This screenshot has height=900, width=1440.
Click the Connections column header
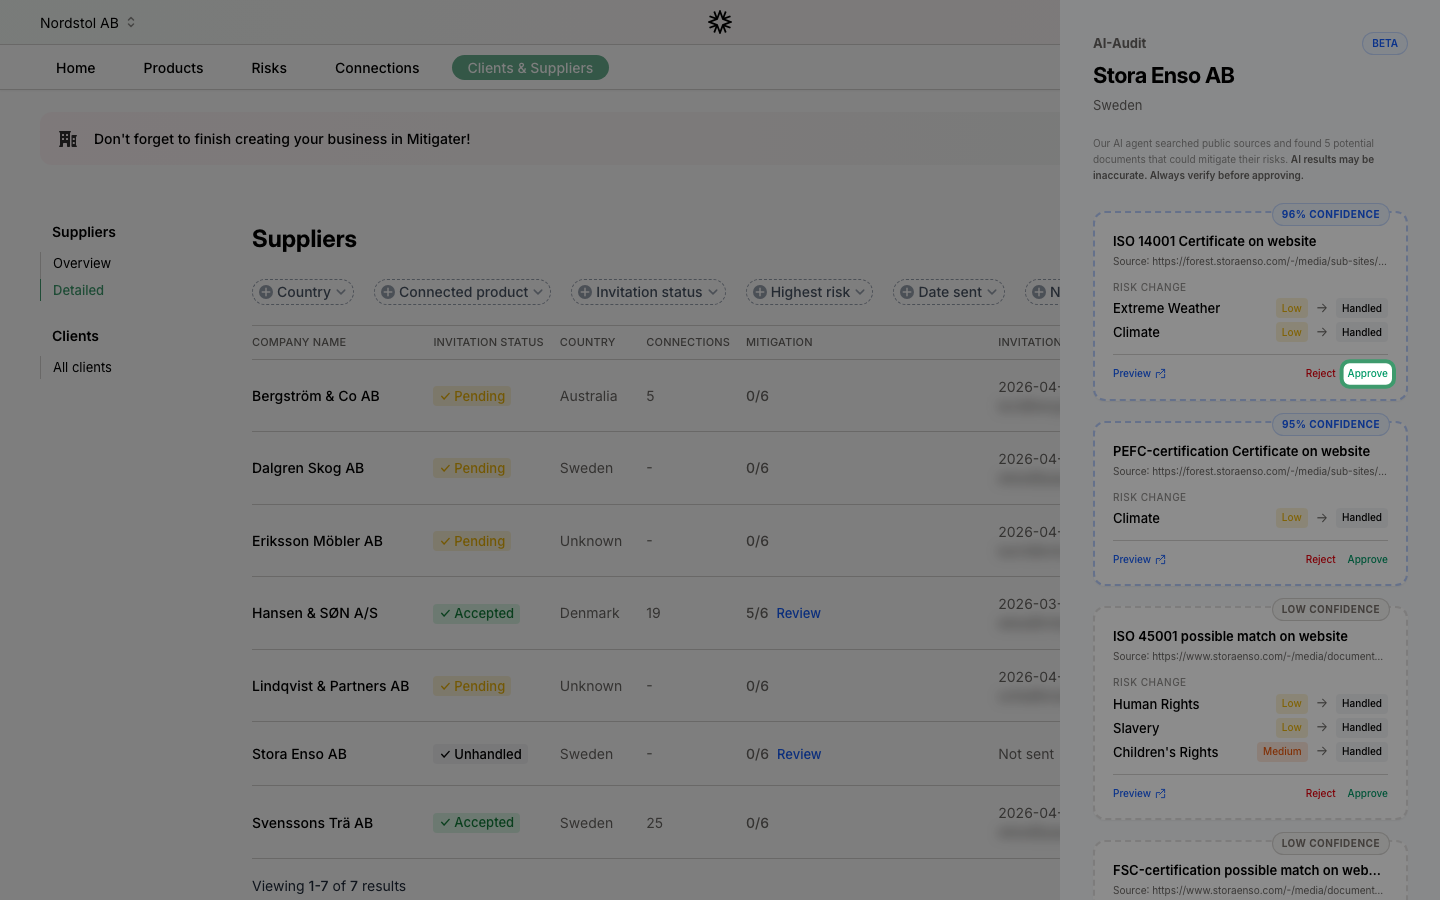[688, 342]
